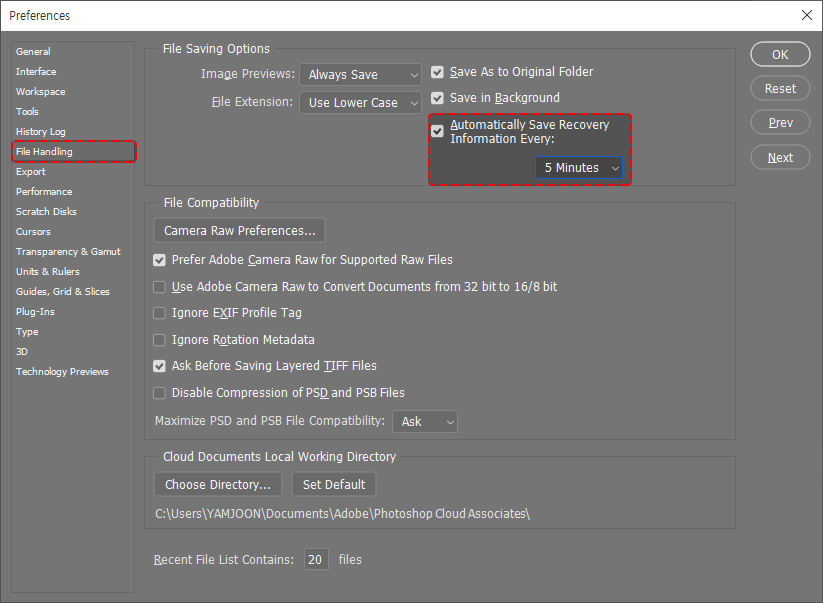
Task: Uncheck Save in Background
Action: point(437,98)
